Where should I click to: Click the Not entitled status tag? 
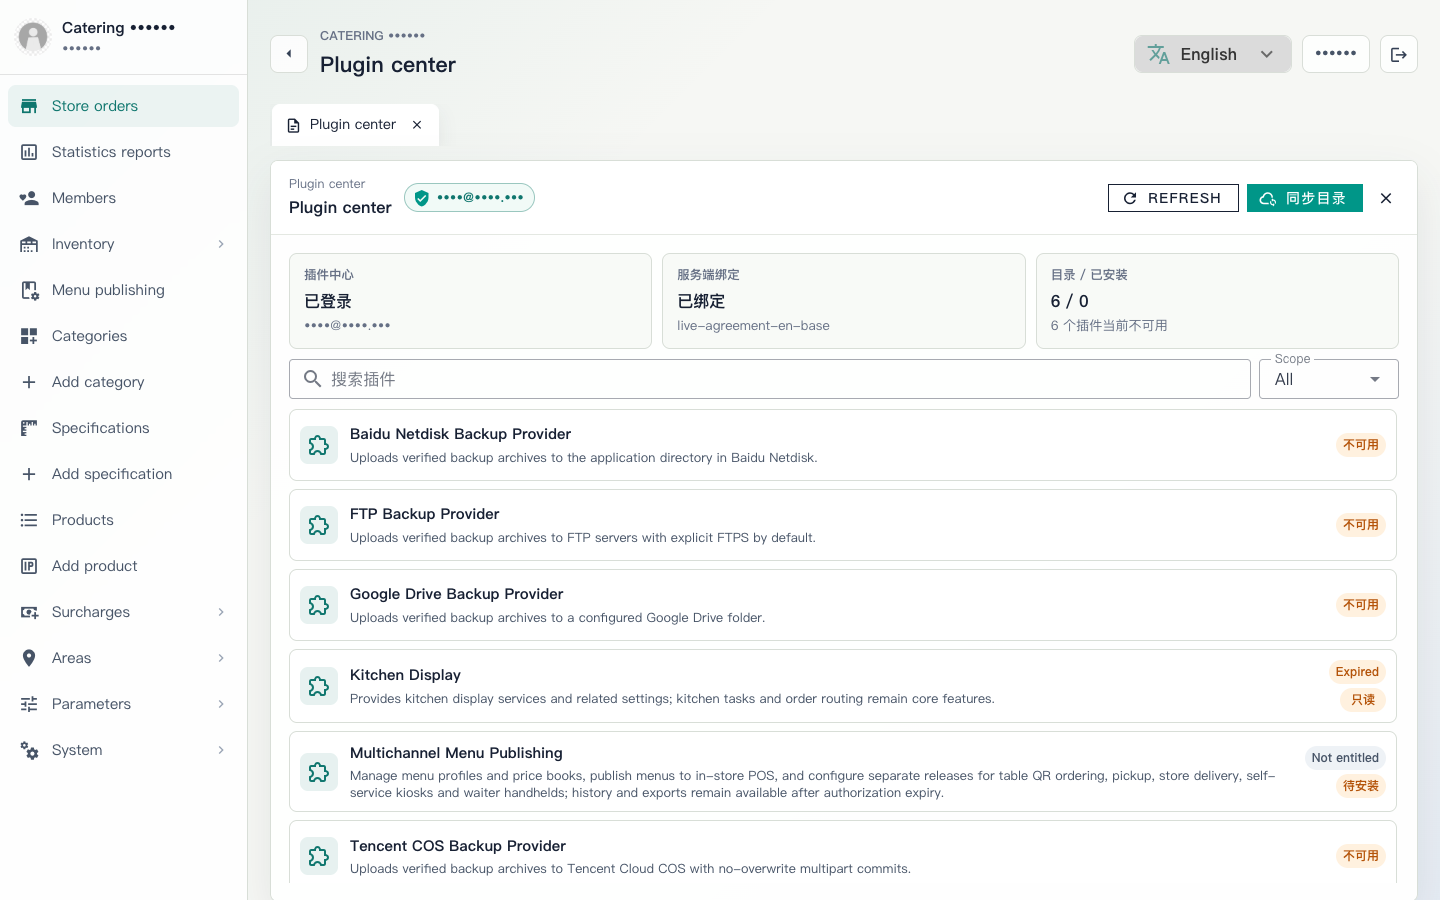point(1345,758)
